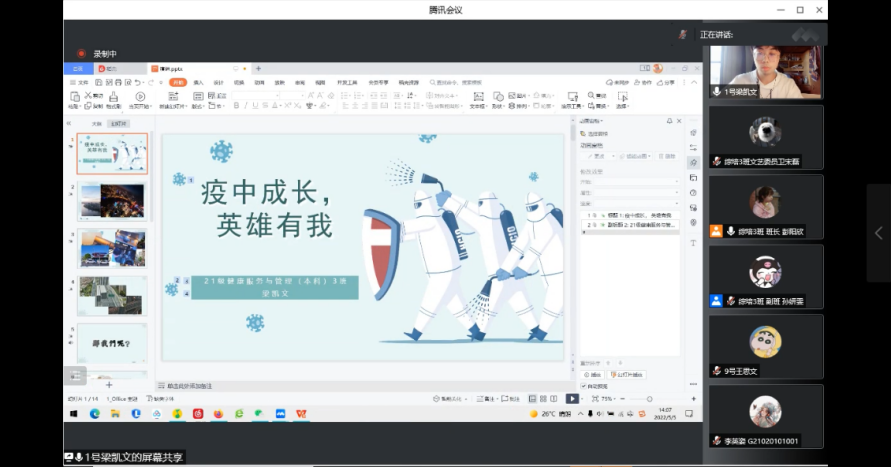Toggle microphone for 1号梁凯文 participant

click(717, 91)
